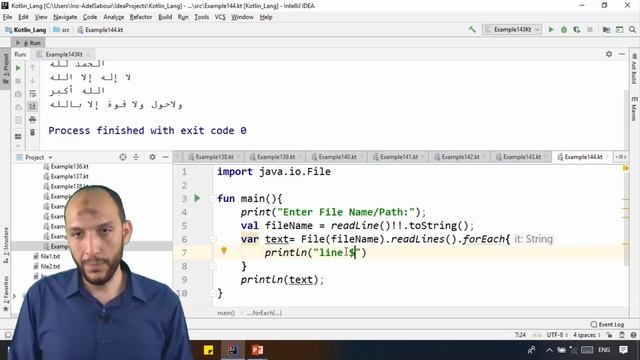Viewport: 640px width, 360px height.
Task: Click the Stop button in the main toolbar
Action: coord(590,29)
